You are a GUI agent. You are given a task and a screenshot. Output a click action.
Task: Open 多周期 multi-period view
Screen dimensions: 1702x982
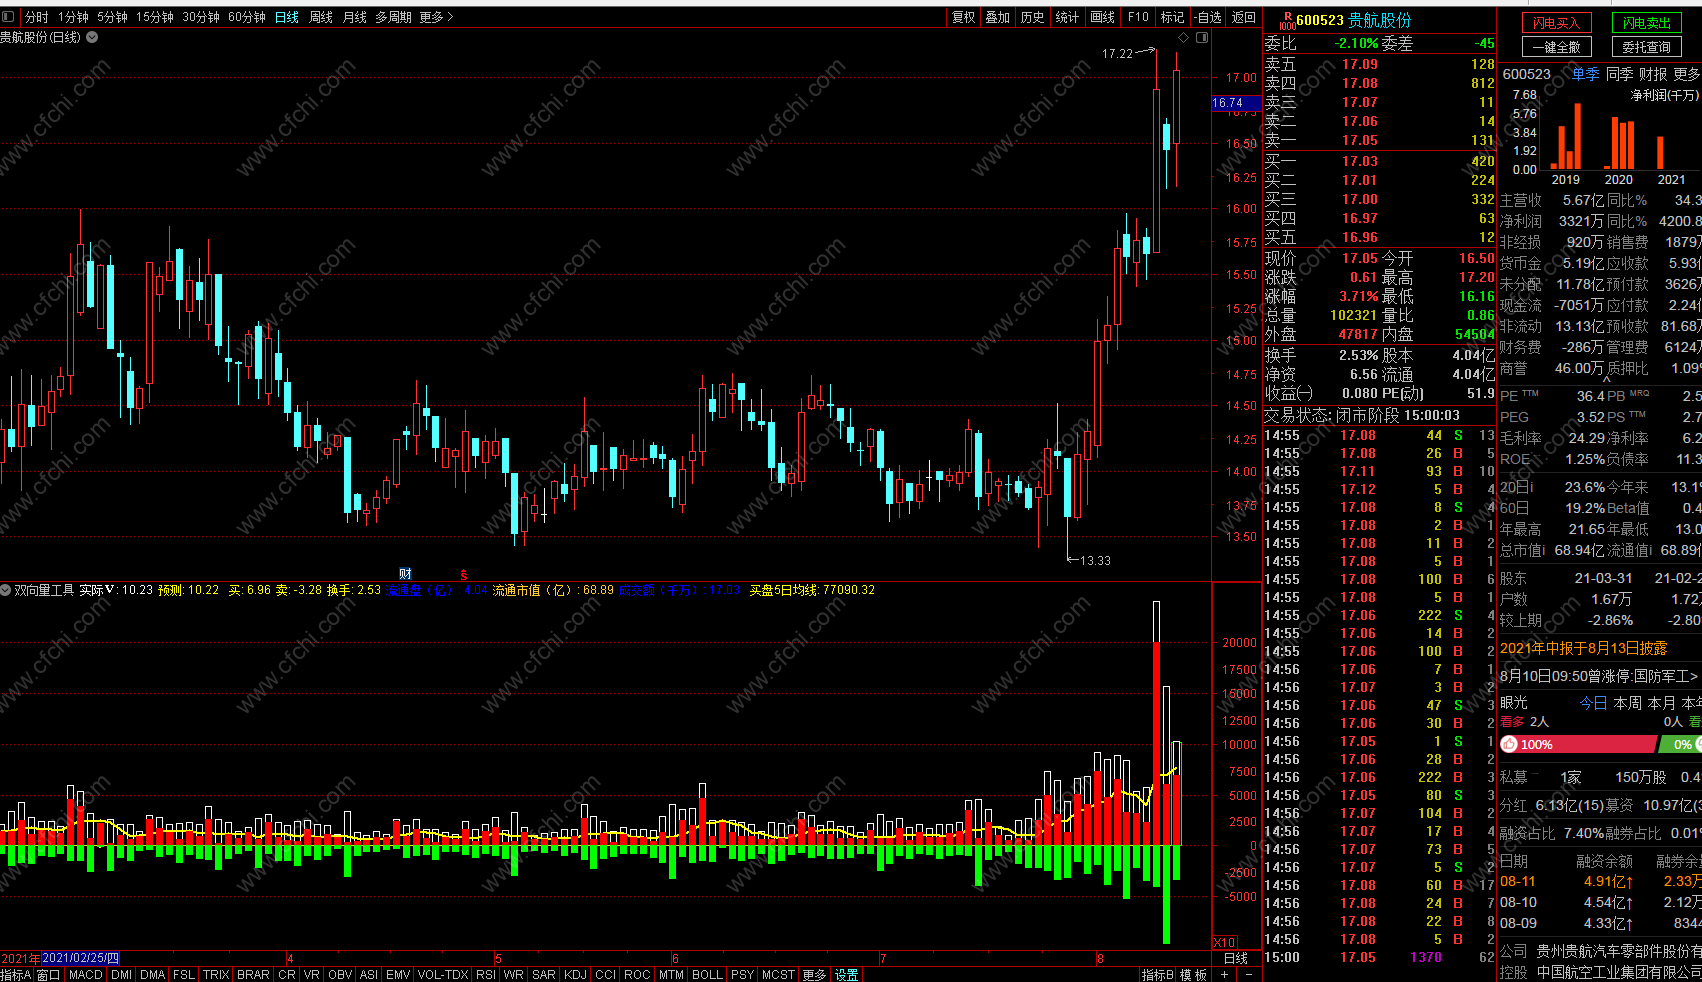point(393,17)
